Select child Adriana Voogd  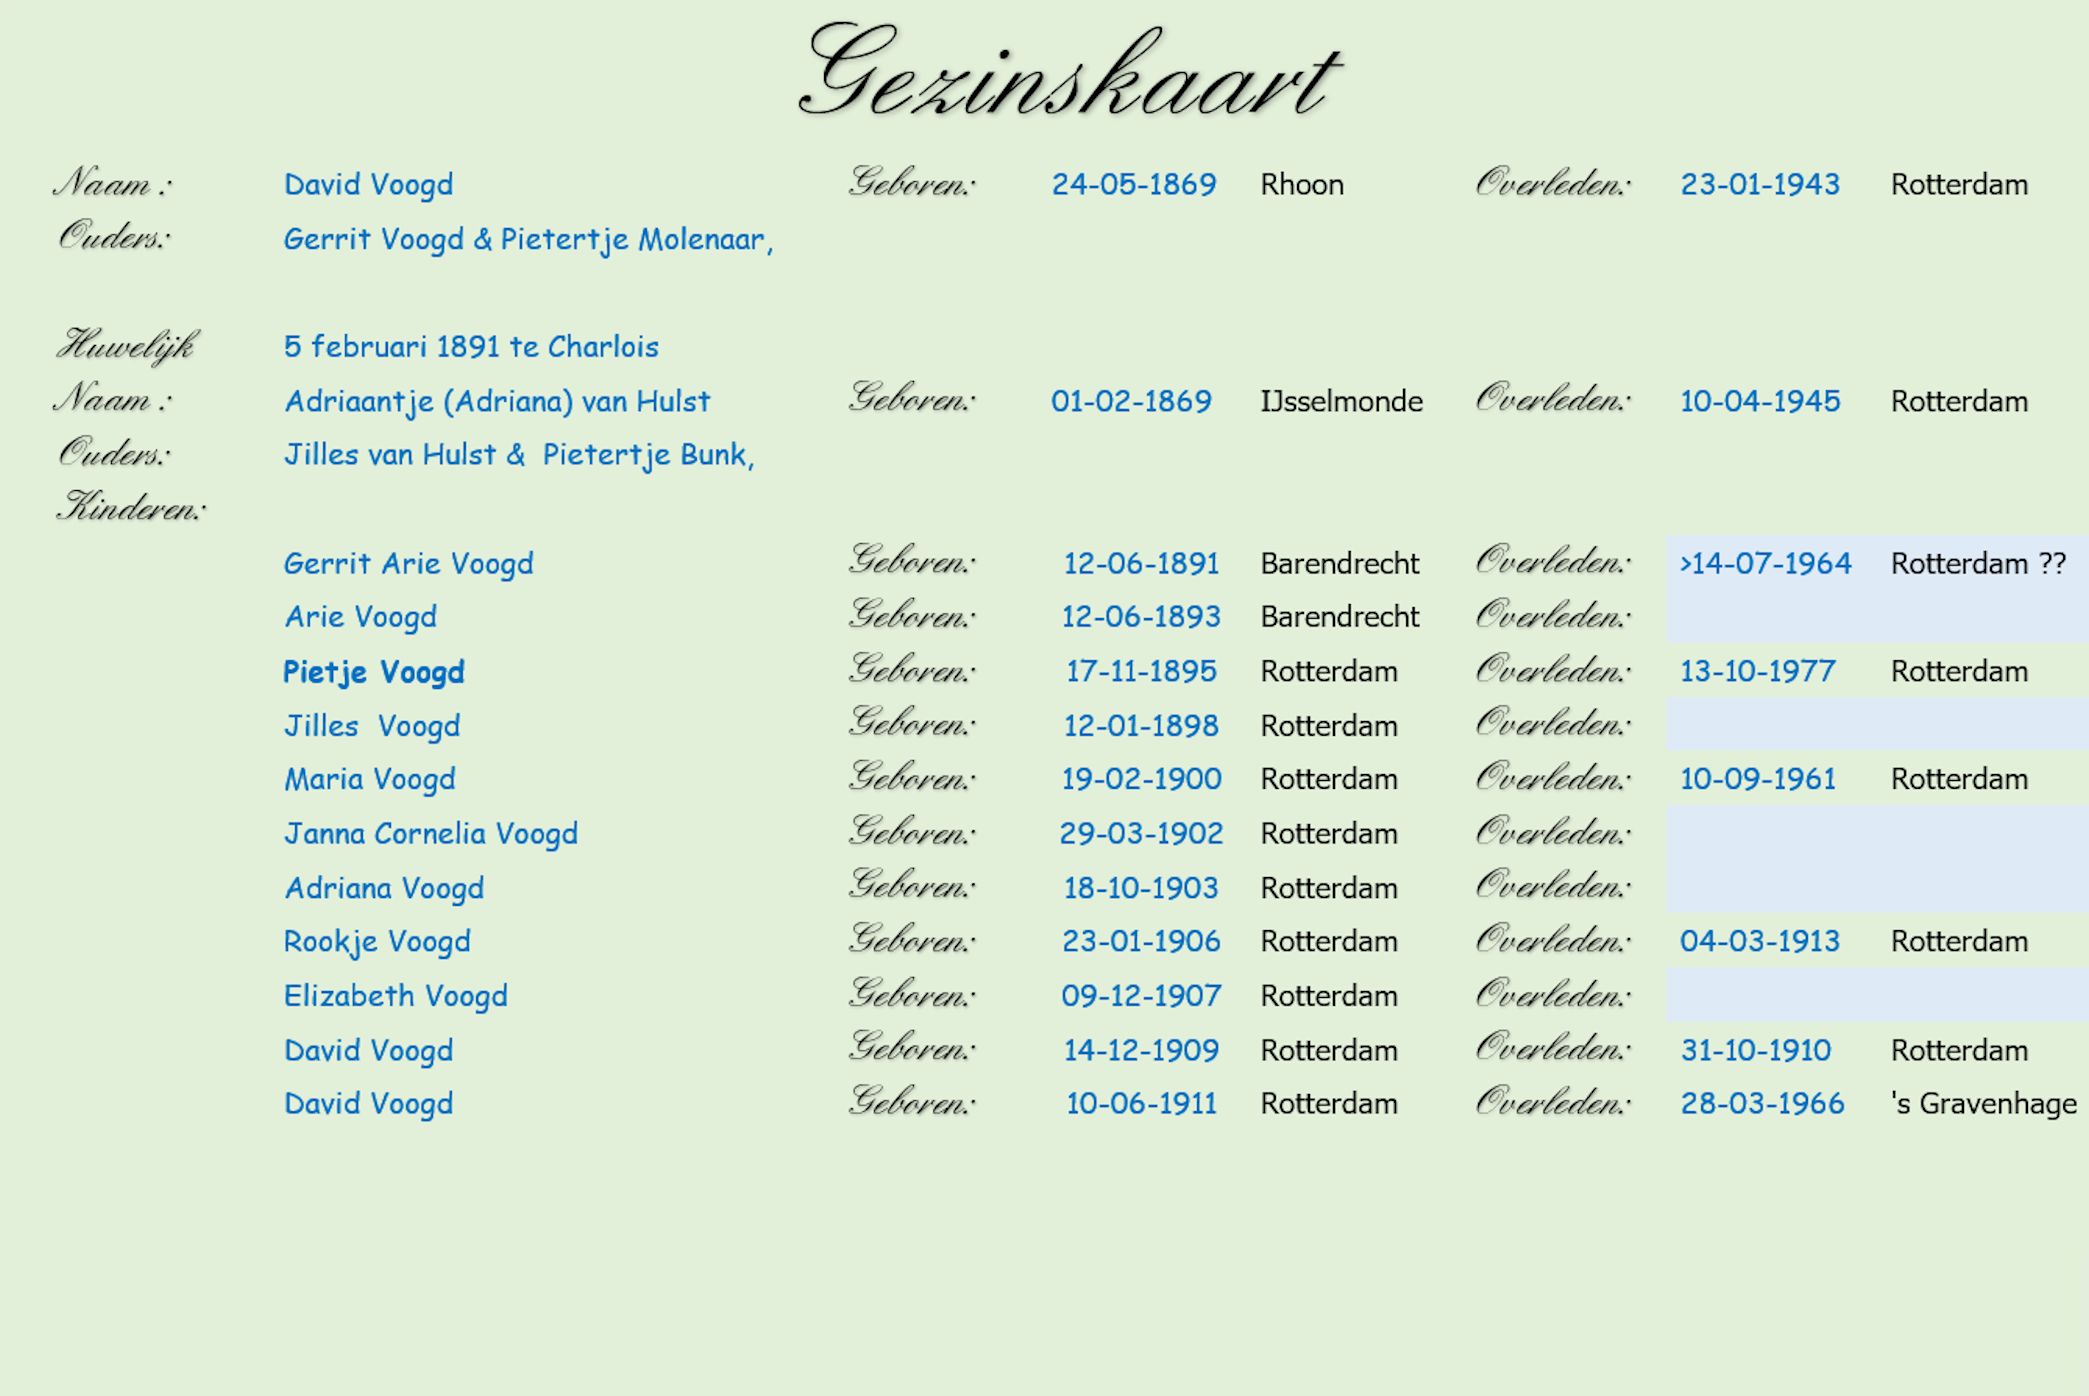(x=383, y=888)
